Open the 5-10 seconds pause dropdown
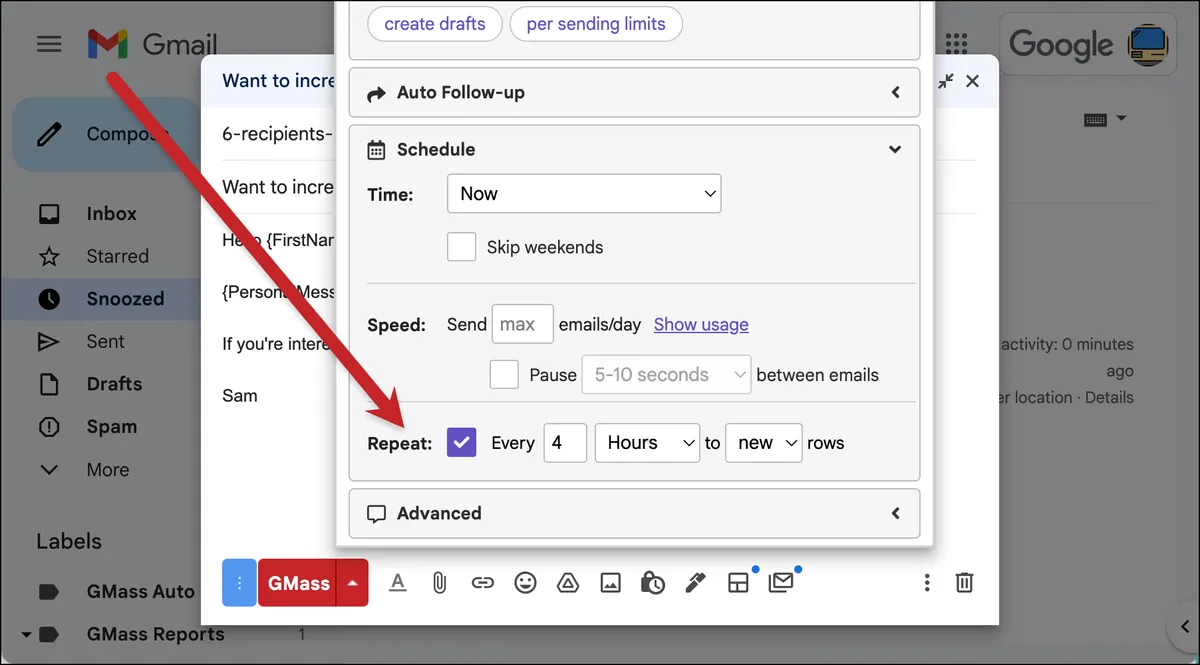The height and width of the screenshot is (665, 1200). pos(666,375)
